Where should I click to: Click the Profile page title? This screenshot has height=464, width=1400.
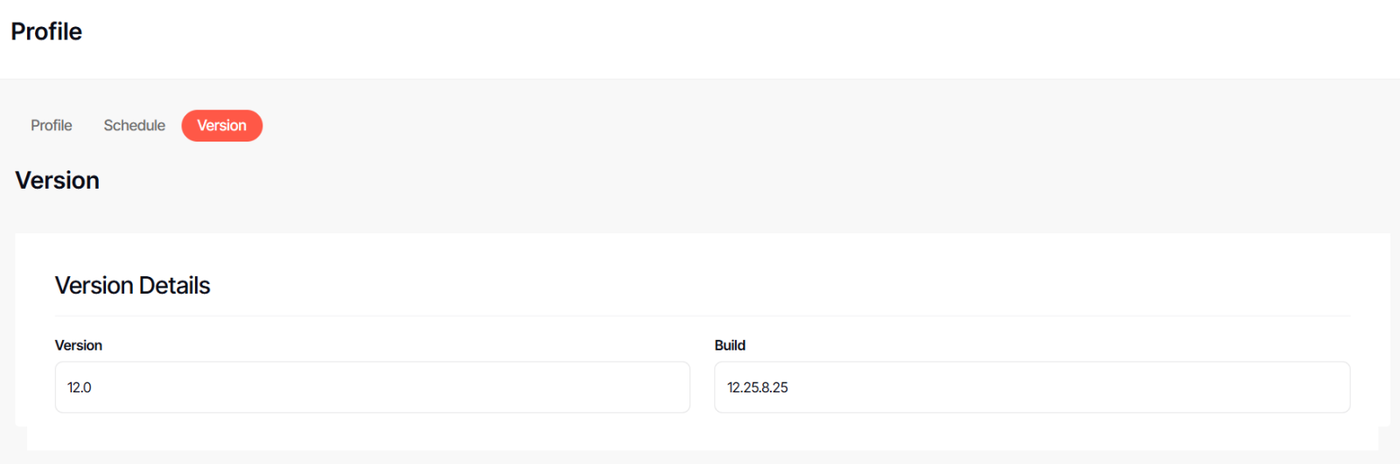46,32
